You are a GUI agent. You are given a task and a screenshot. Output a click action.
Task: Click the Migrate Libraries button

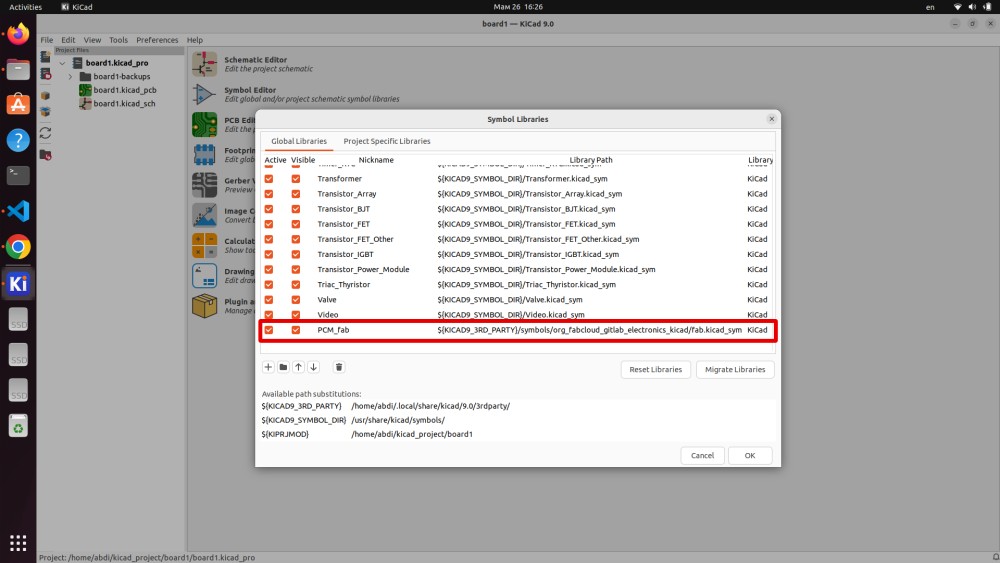[x=735, y=369]
